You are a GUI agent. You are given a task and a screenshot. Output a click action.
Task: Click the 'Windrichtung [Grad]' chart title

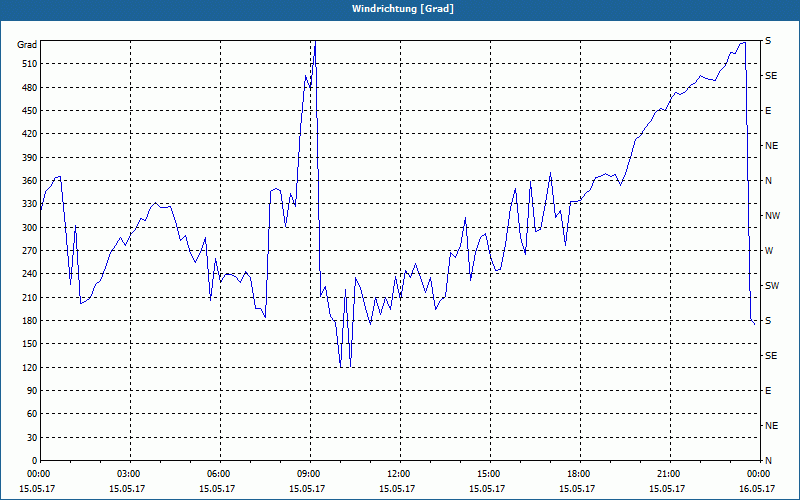403,9
